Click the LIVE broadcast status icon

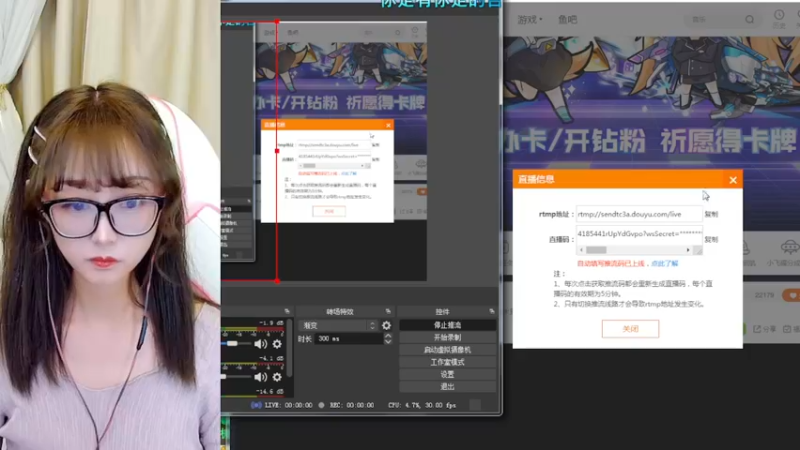pos(256,405)
